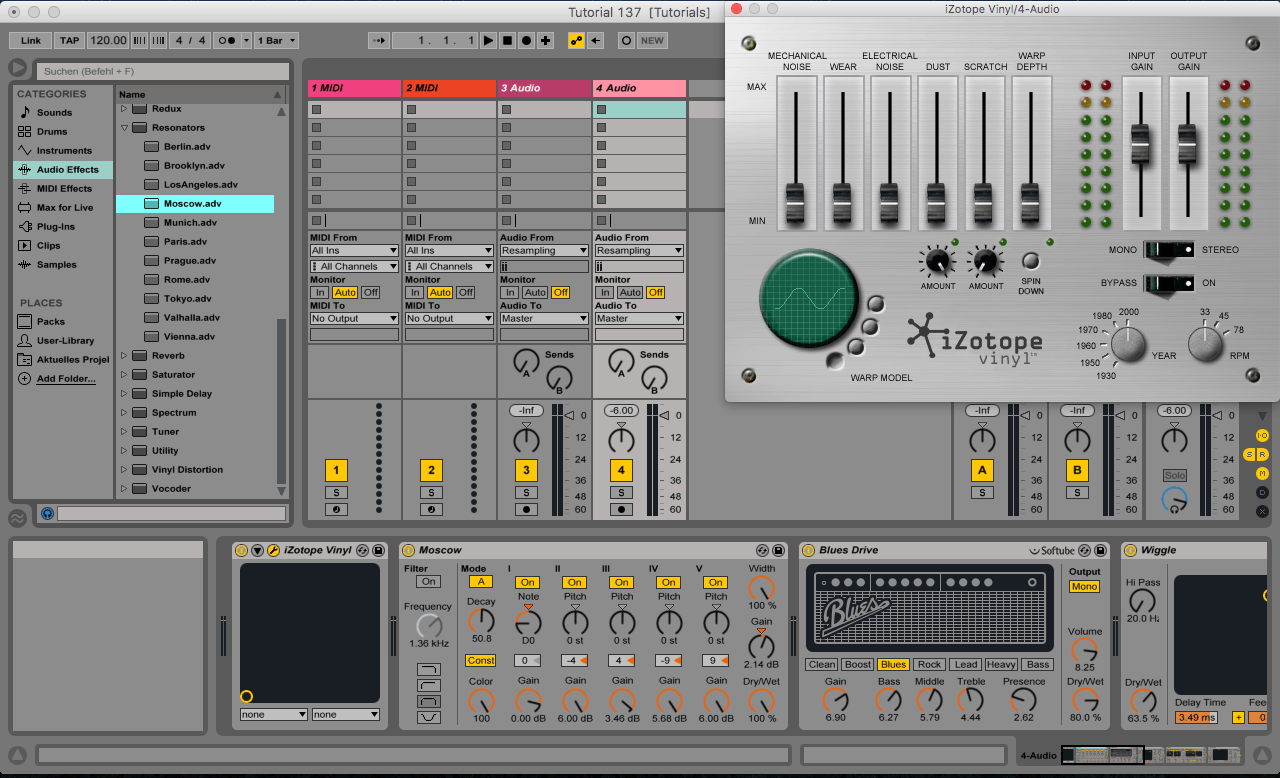Click the TAP tempo button

coord(69,41)
